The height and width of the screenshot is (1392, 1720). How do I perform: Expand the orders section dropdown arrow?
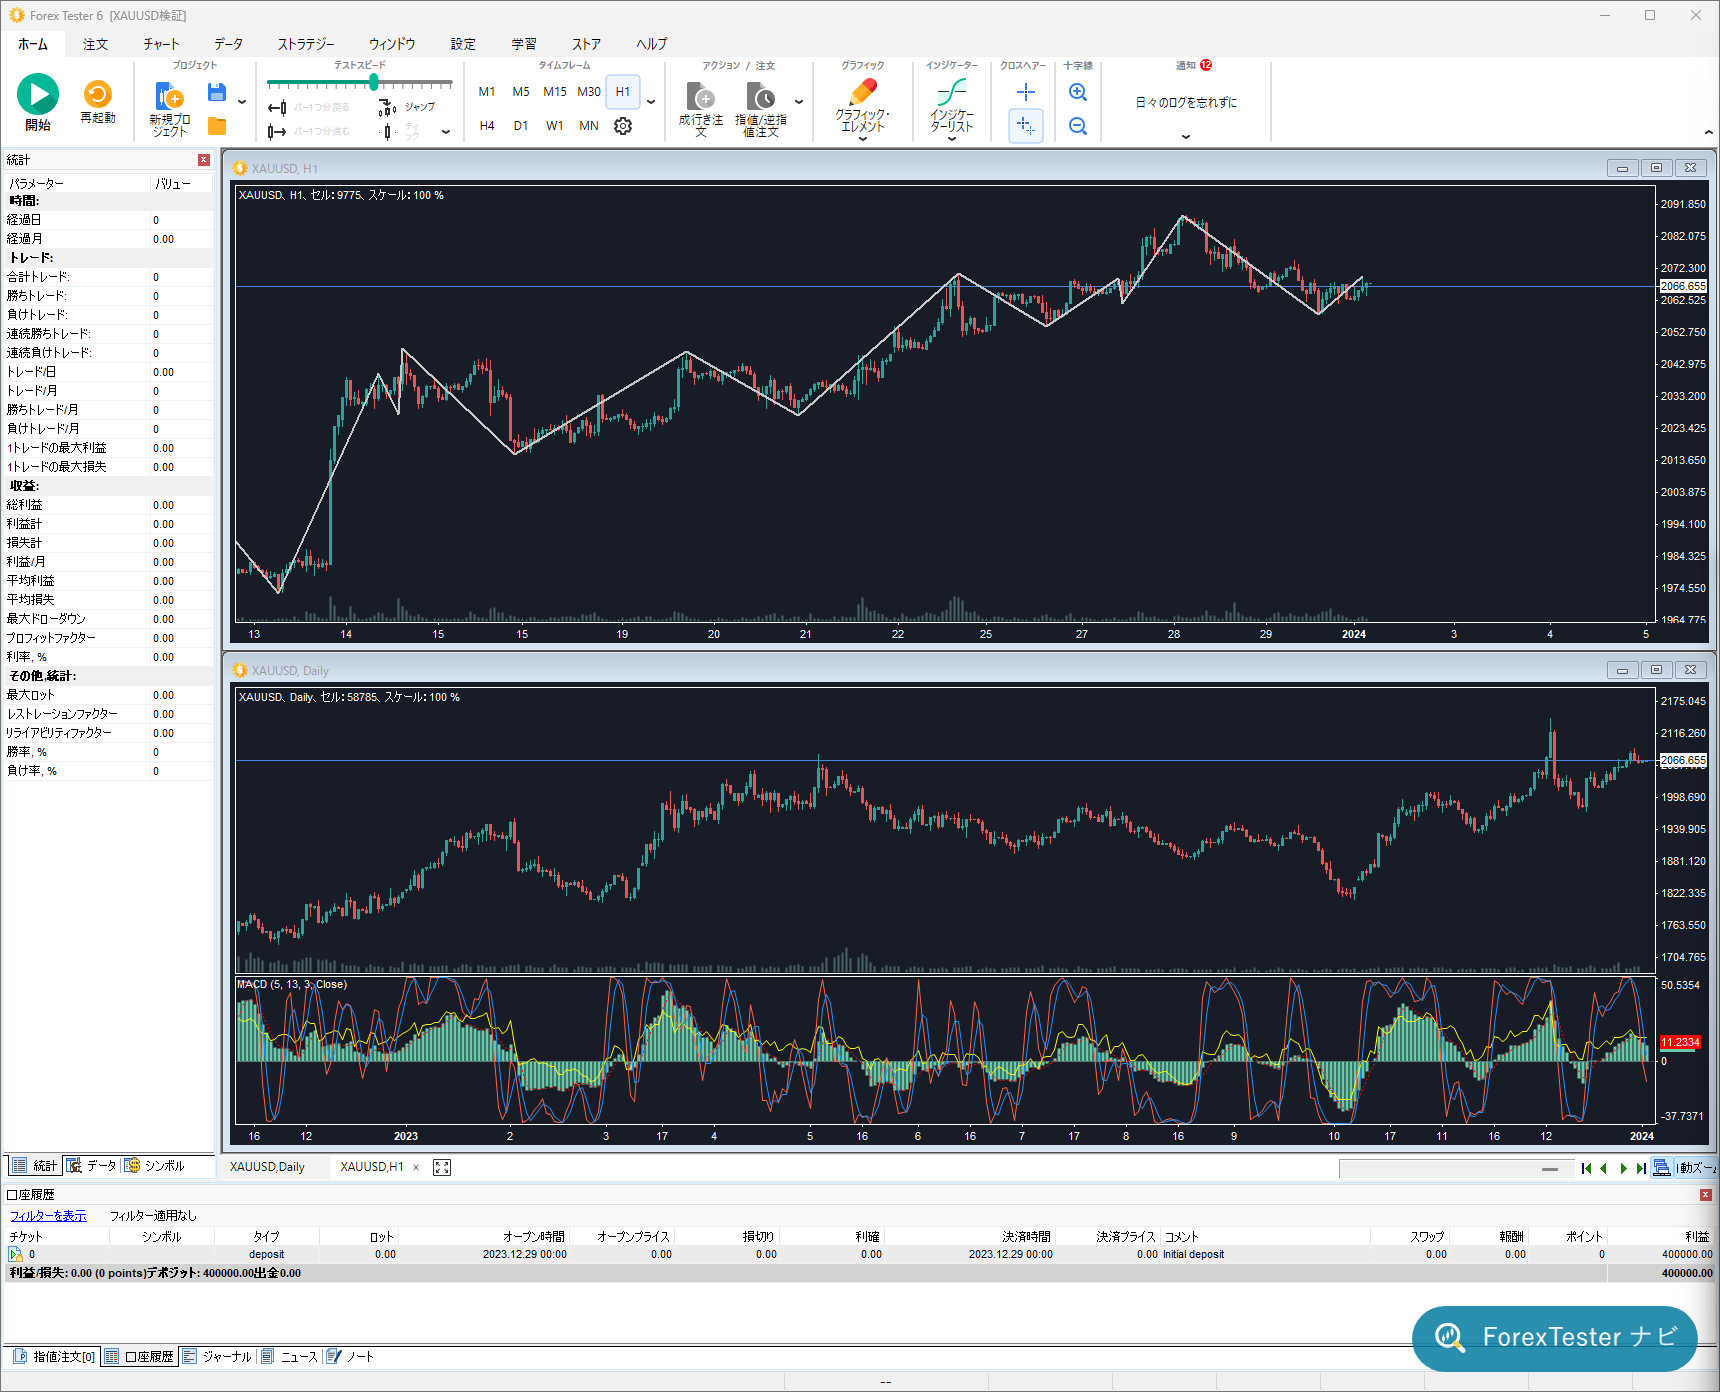[799, 102]
